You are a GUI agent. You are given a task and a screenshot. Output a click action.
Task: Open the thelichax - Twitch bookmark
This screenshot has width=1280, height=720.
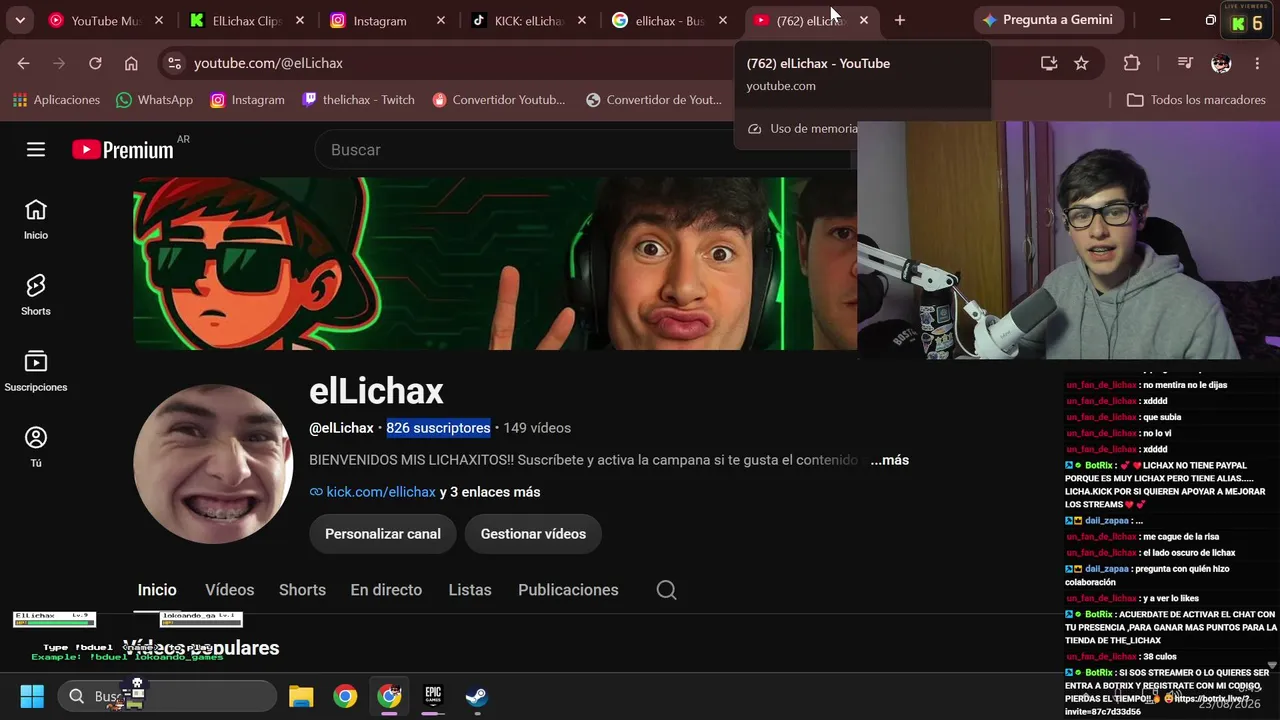tap(358, 100)
